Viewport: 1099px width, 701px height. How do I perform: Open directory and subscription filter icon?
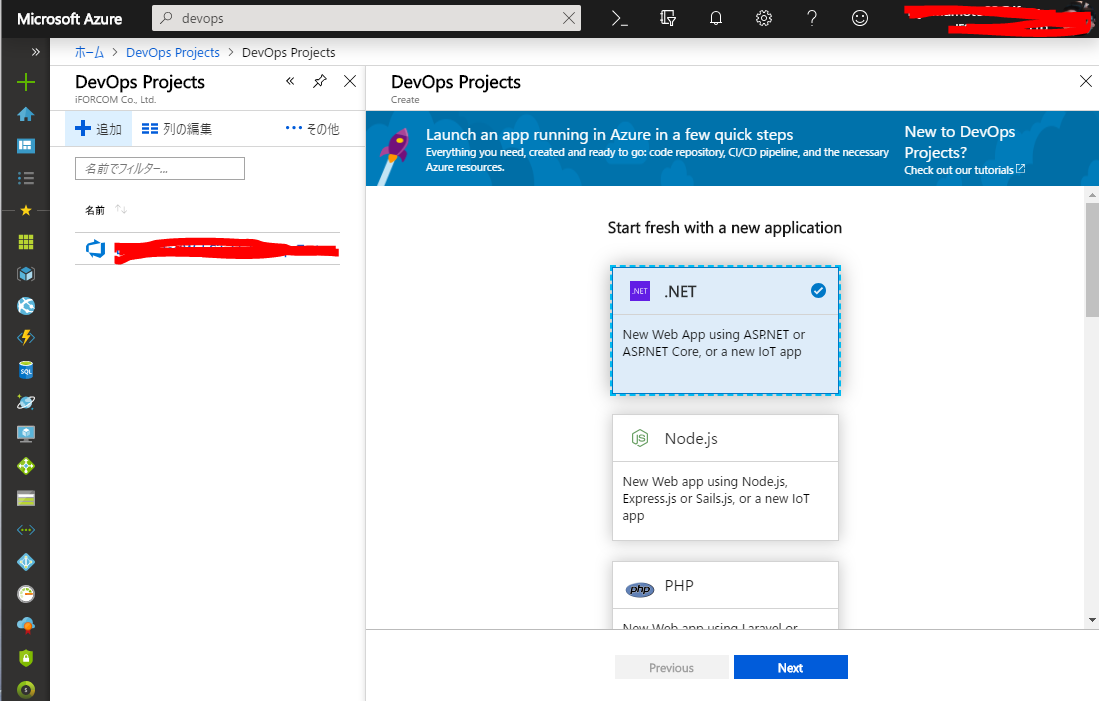668,18
